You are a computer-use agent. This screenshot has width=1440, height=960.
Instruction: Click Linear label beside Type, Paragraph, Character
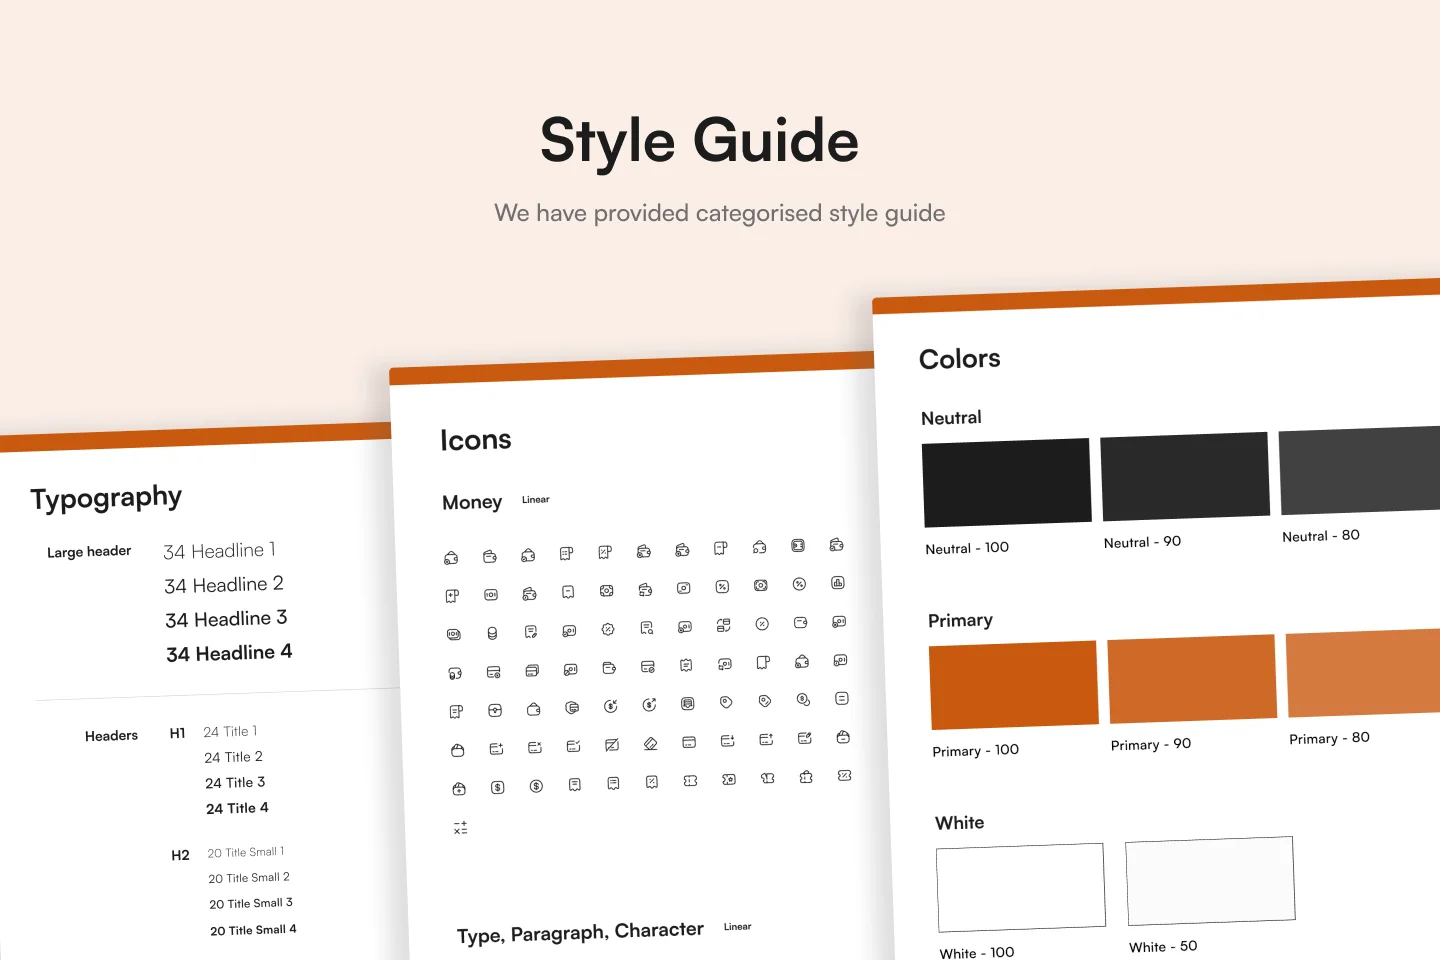(x=737, y=927)
